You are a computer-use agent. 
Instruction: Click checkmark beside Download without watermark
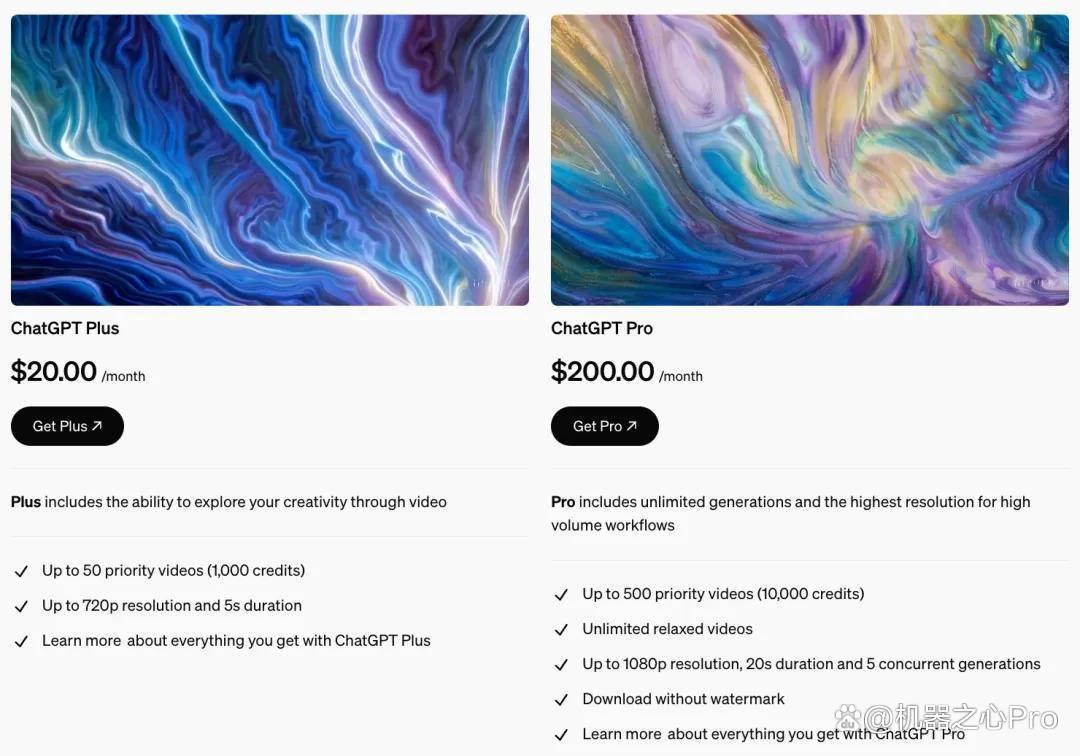(561, 700)
